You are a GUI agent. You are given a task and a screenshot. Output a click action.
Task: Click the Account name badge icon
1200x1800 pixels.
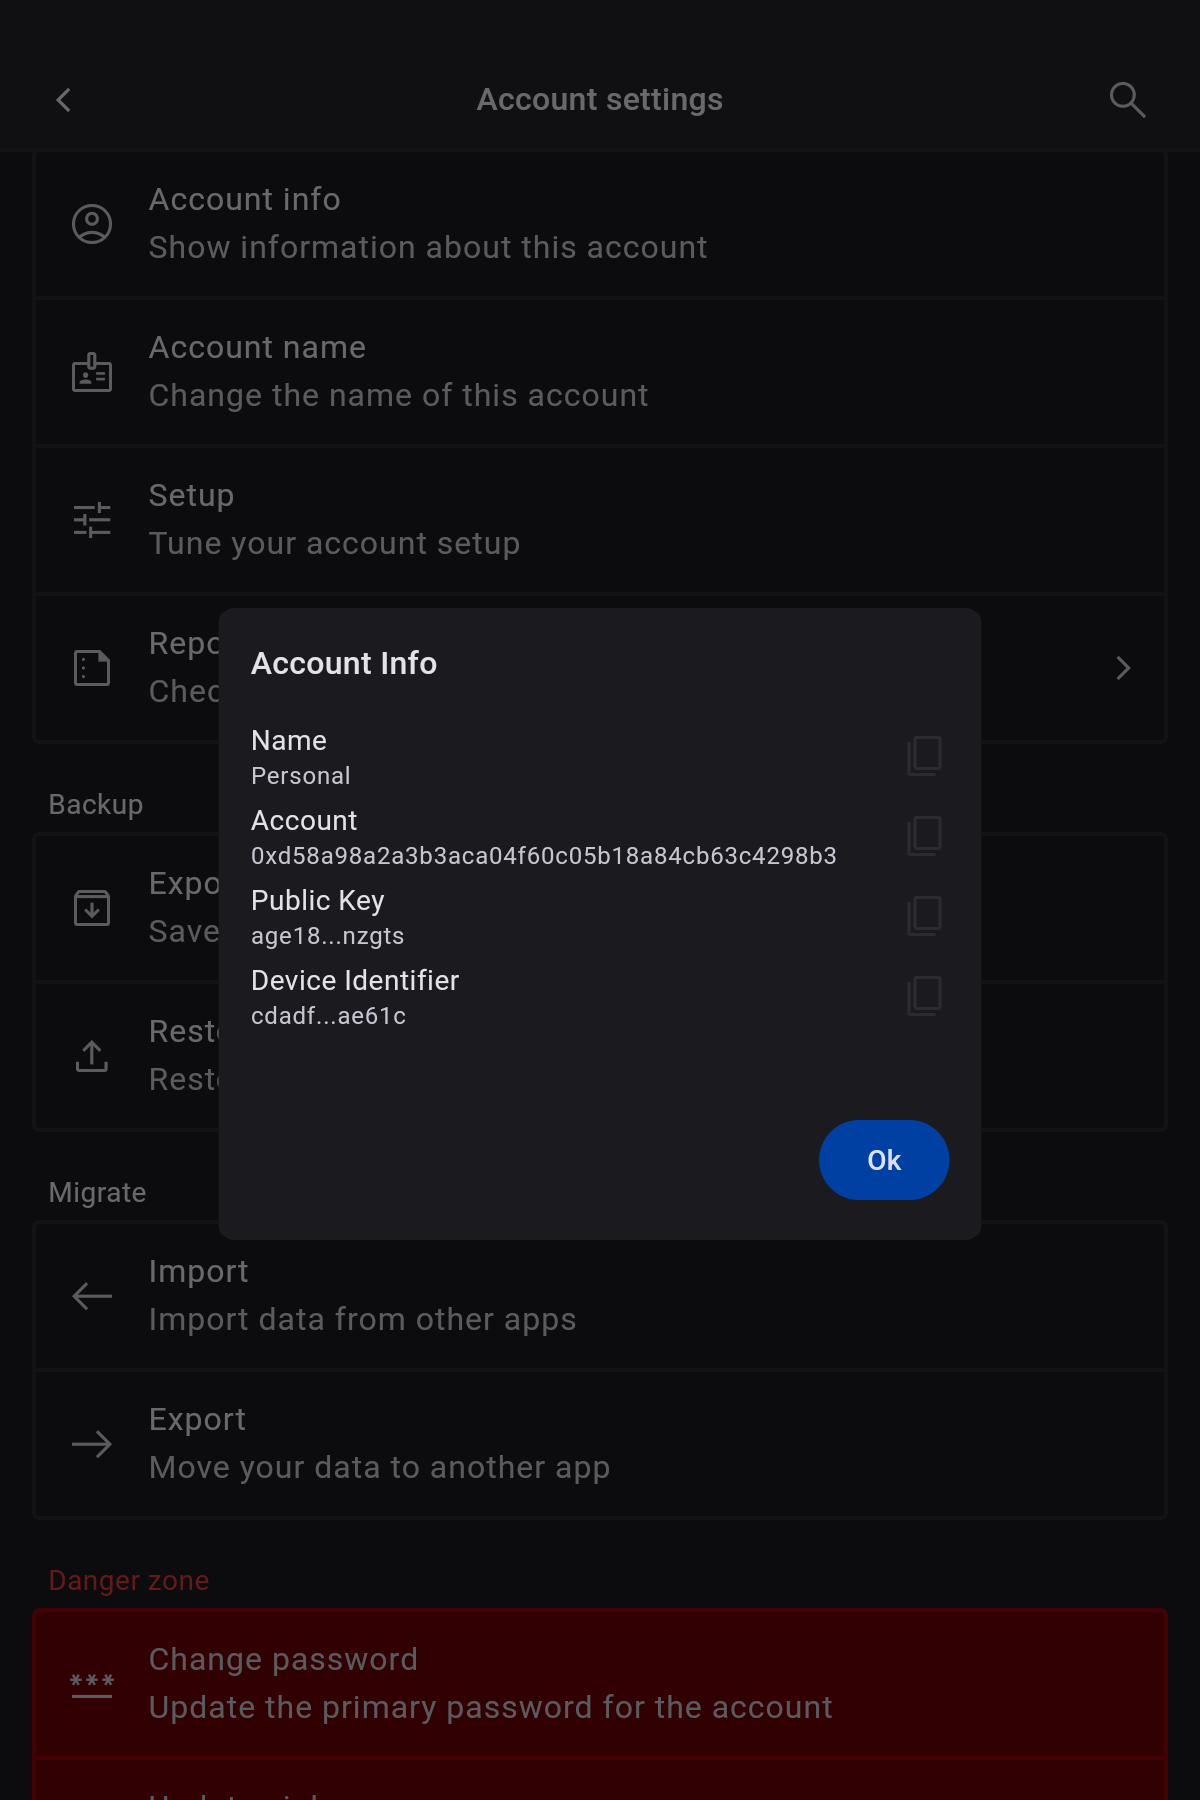[92, 372]
